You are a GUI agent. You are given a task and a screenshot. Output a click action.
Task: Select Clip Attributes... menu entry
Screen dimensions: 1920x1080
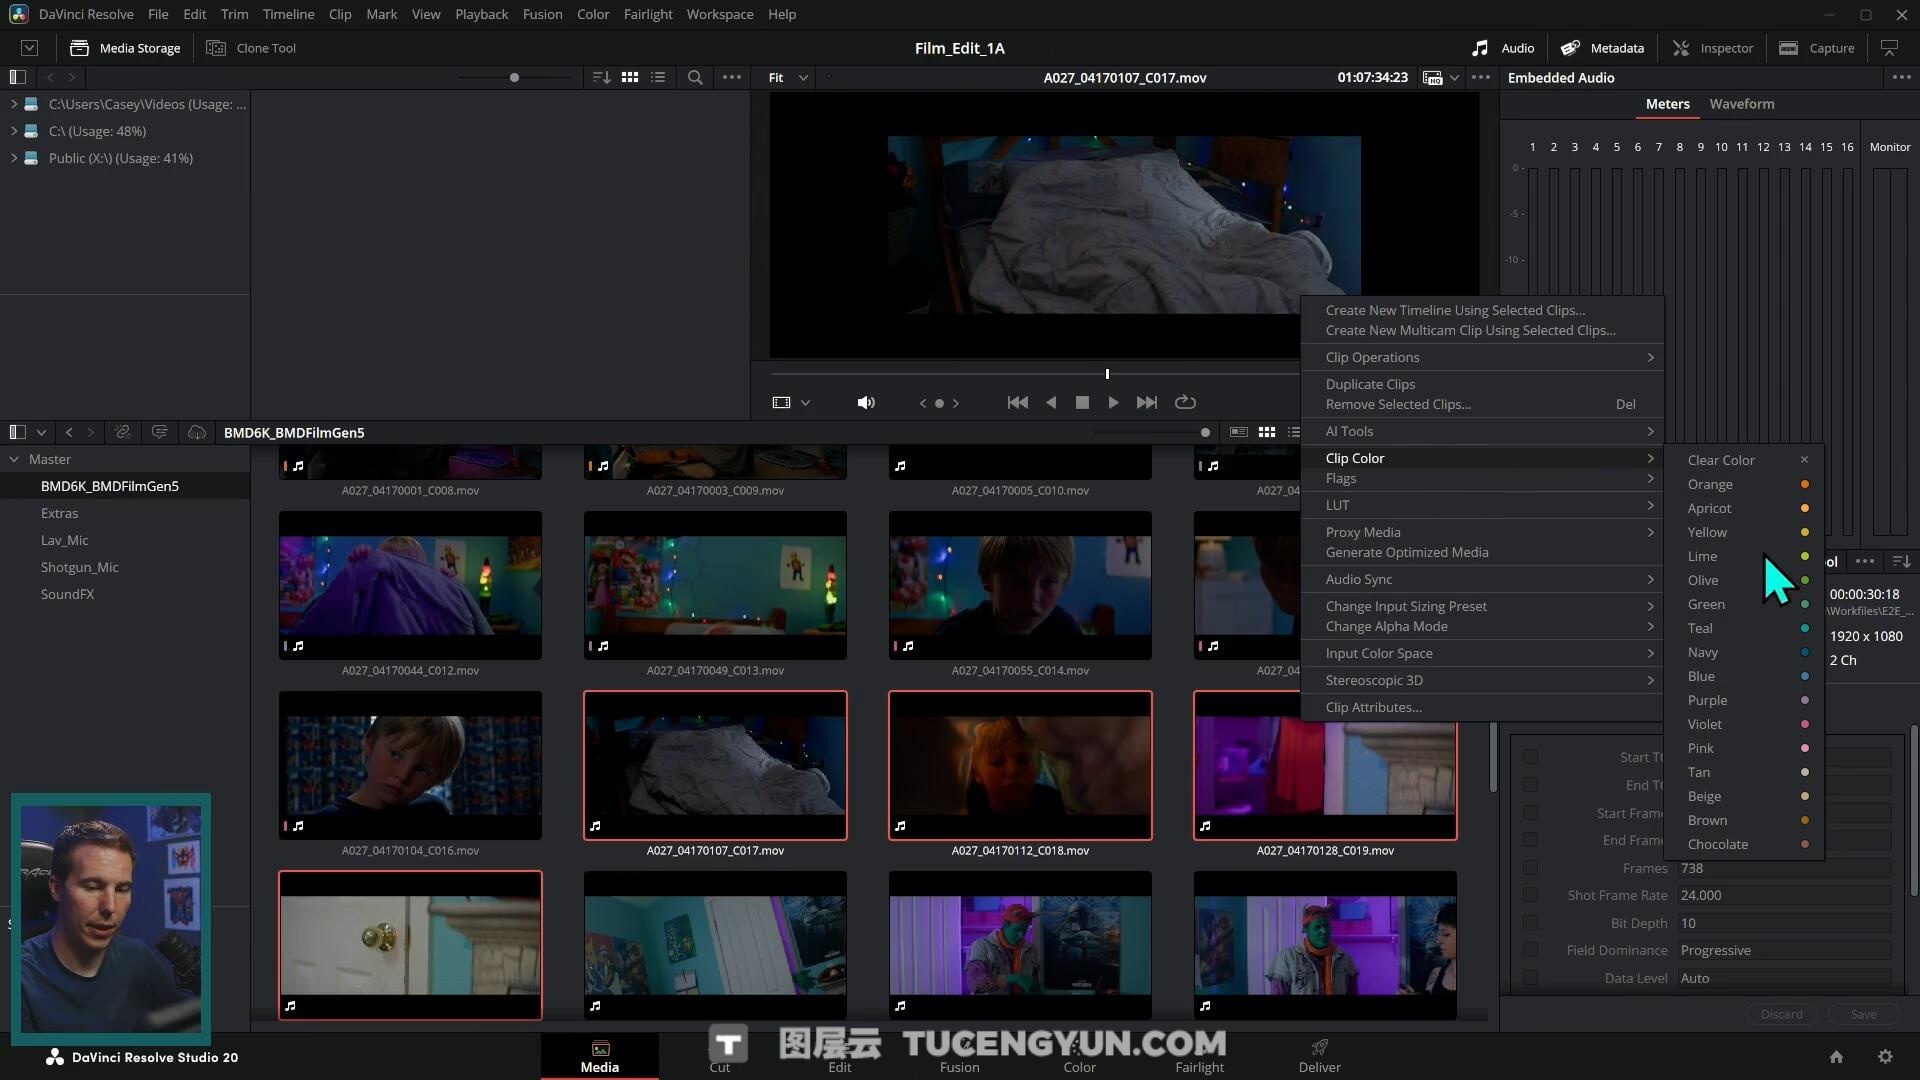click(x=1373, y=707)
